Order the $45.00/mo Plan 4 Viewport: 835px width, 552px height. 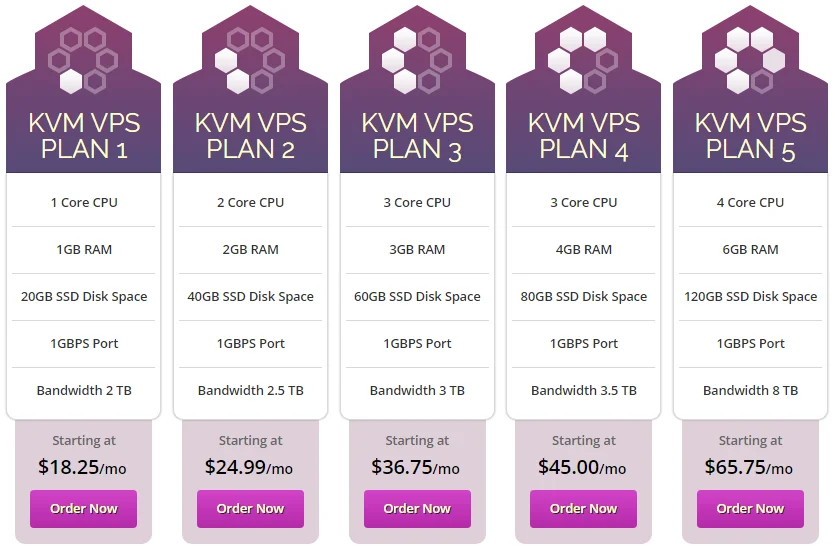coord(583,509)
